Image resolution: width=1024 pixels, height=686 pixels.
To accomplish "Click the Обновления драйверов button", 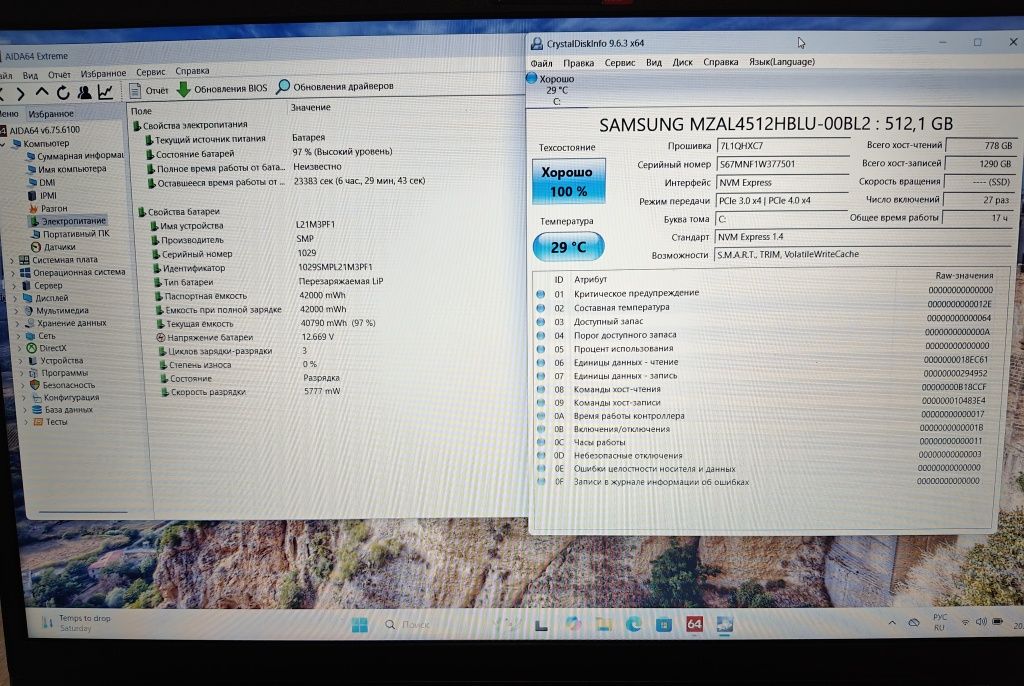I will [335, 86].
